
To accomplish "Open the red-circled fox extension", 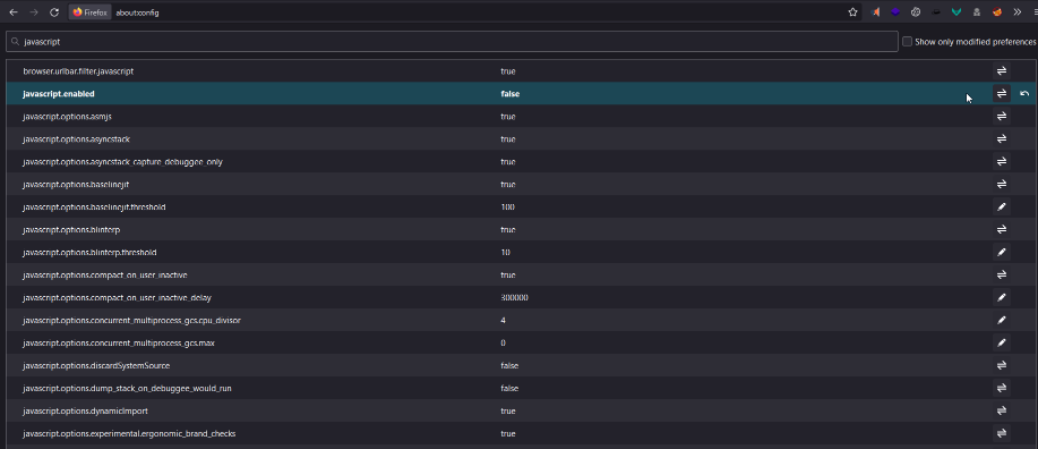I will point(997,12).
